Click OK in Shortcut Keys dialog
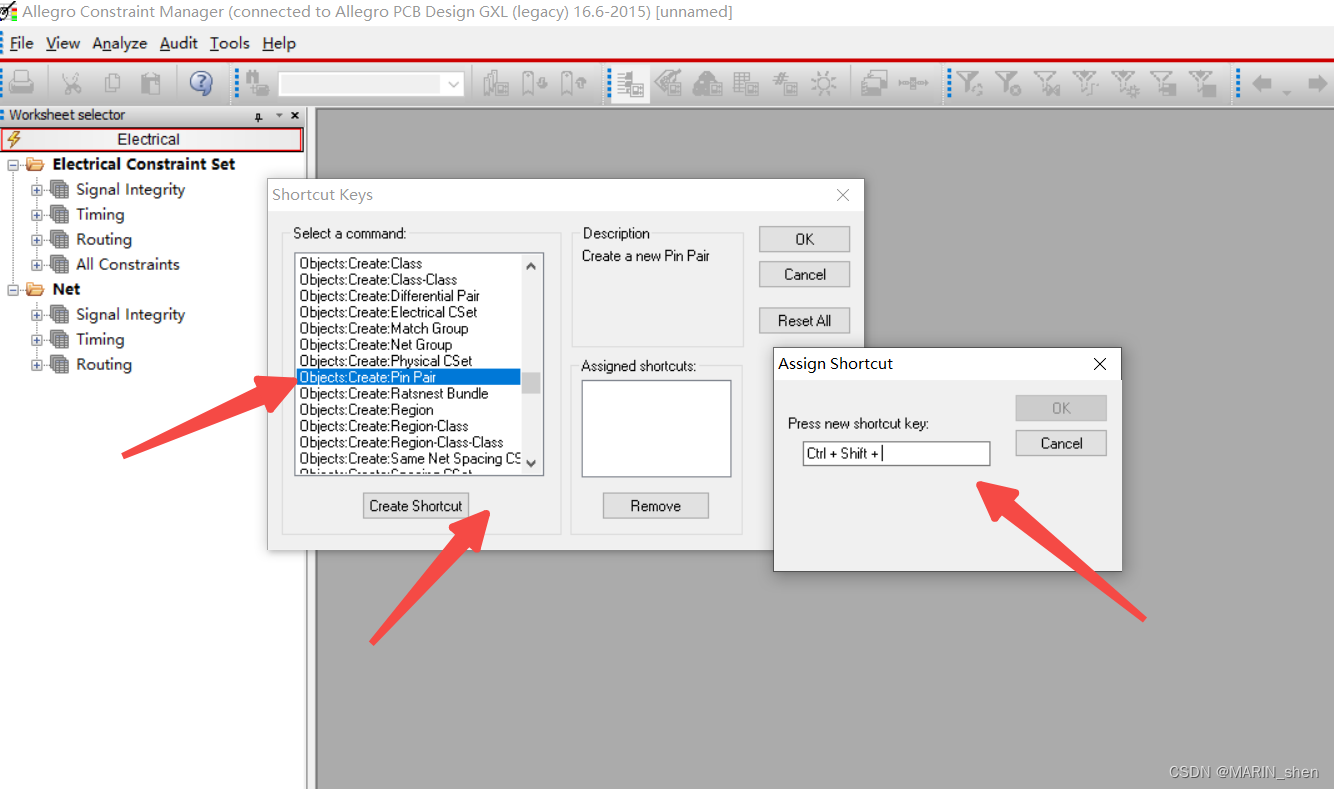1334x789 pixels. (x=805, y=239)
